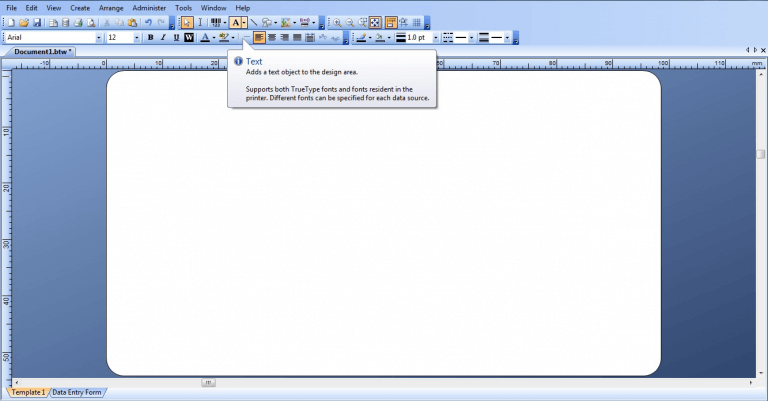Image resolution: width=768 pixels, height=401 pixels.
Task: Select the Line drawing tool
Action: pyautogui.click(x=254, y=22)
